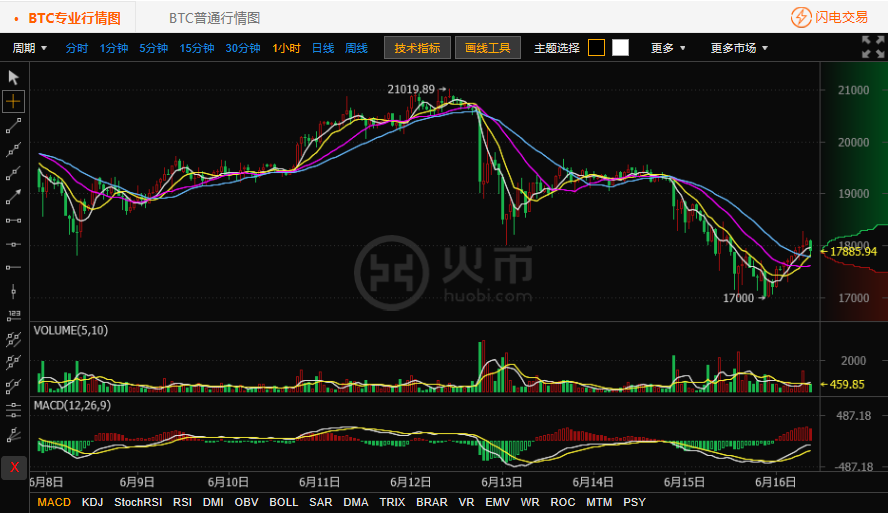The image size is (888, 514).
Task: Click the red X clear drawings button
Action: [x=14, y=467]
